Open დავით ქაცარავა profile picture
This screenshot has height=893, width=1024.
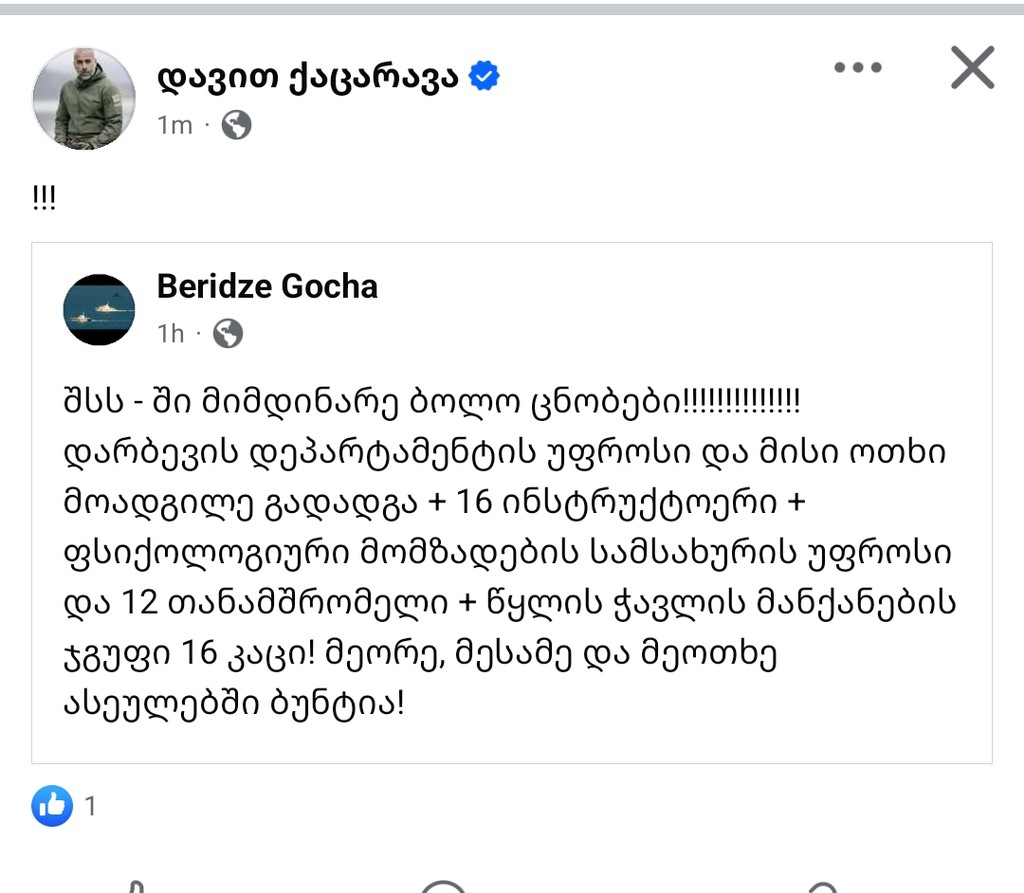click(x=84, y=98)
